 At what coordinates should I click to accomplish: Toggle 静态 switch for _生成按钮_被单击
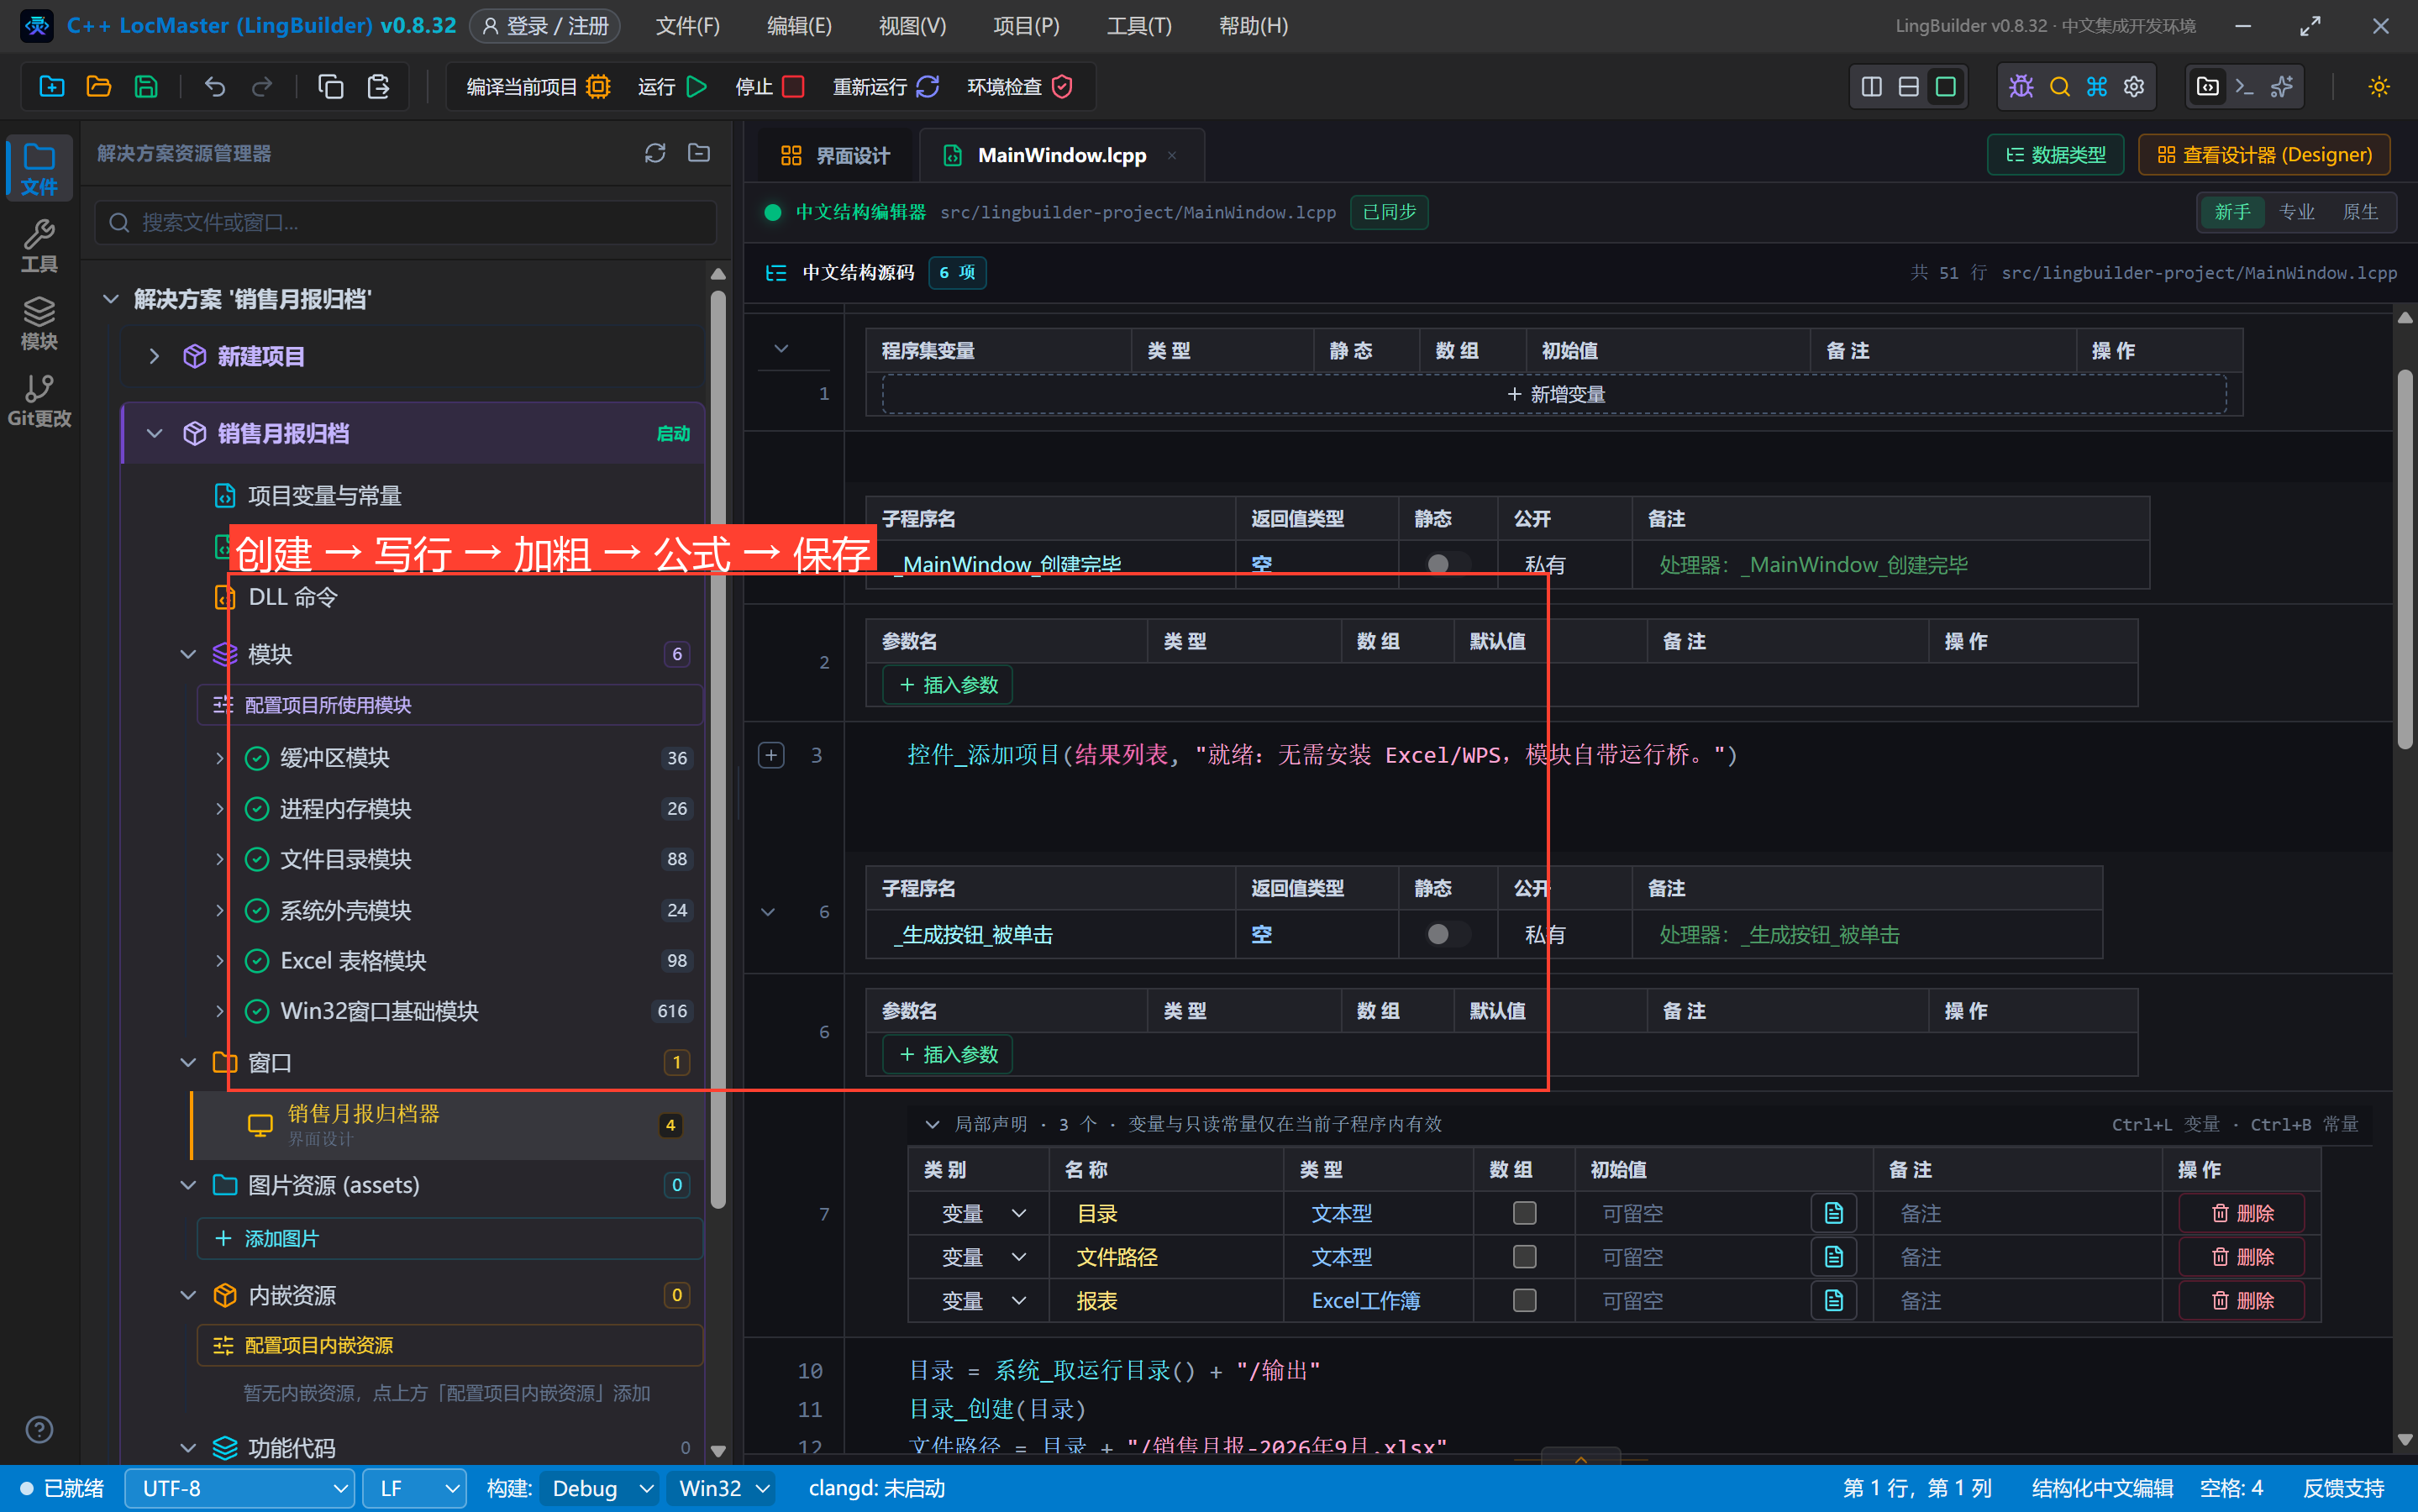coord(1446,934)
